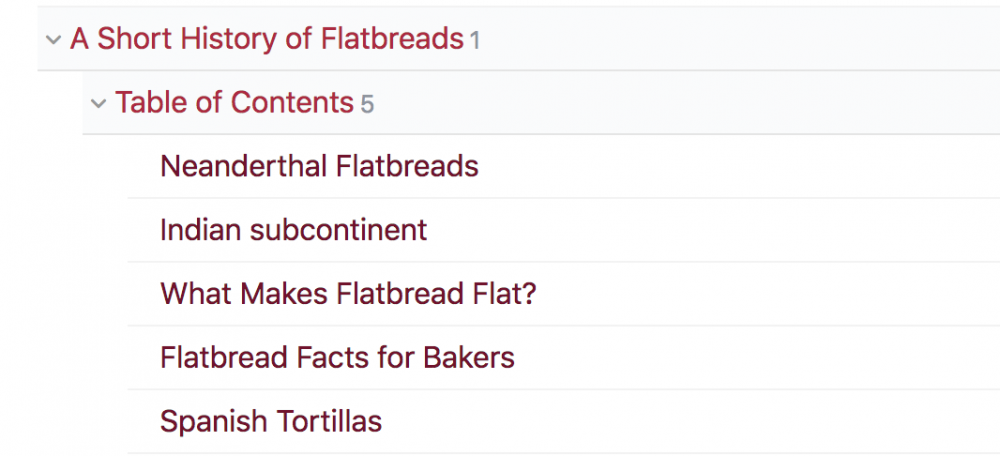Click empty space in the Spanish Tortillas row
1000x456 pixels.
pyautogui.click(x=690, y=421)
